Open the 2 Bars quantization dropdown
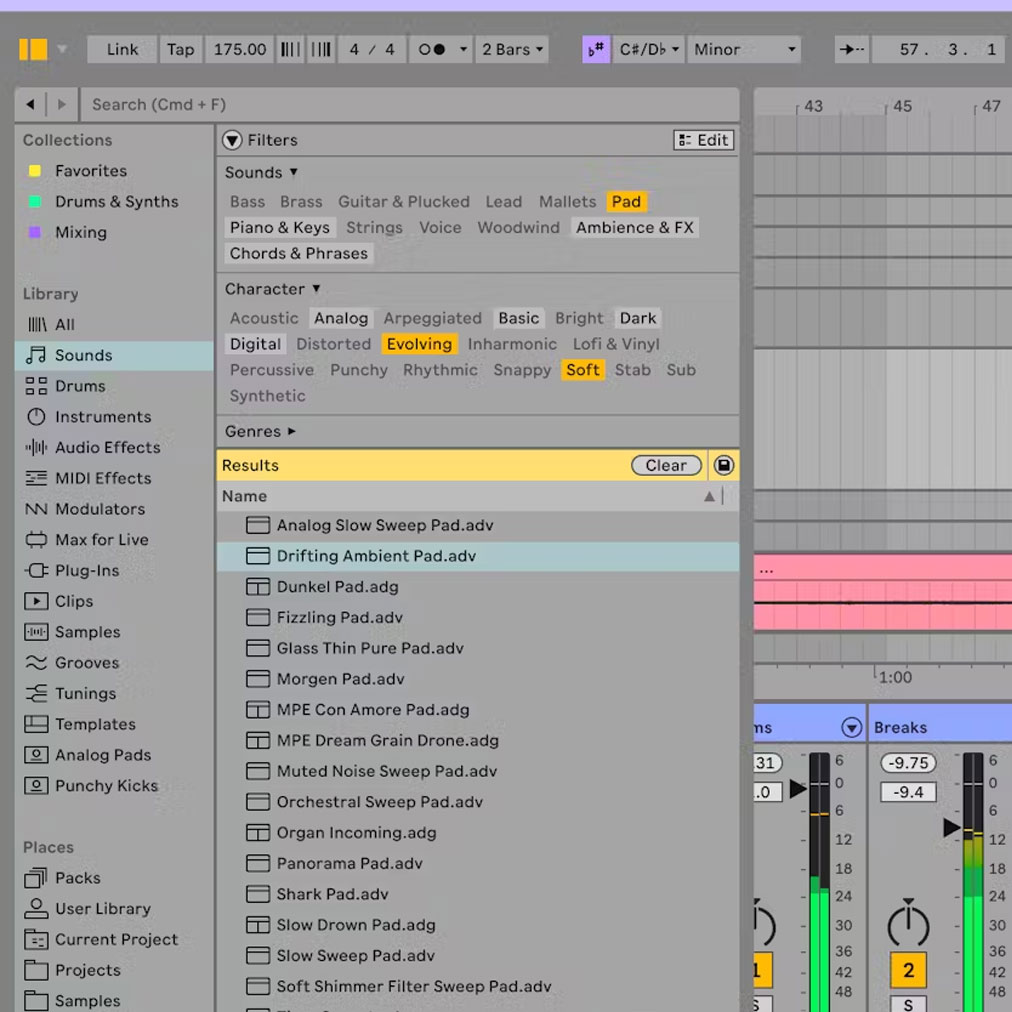Image resolution: width=1012 pixels, height=1012 pixels. 512,49
